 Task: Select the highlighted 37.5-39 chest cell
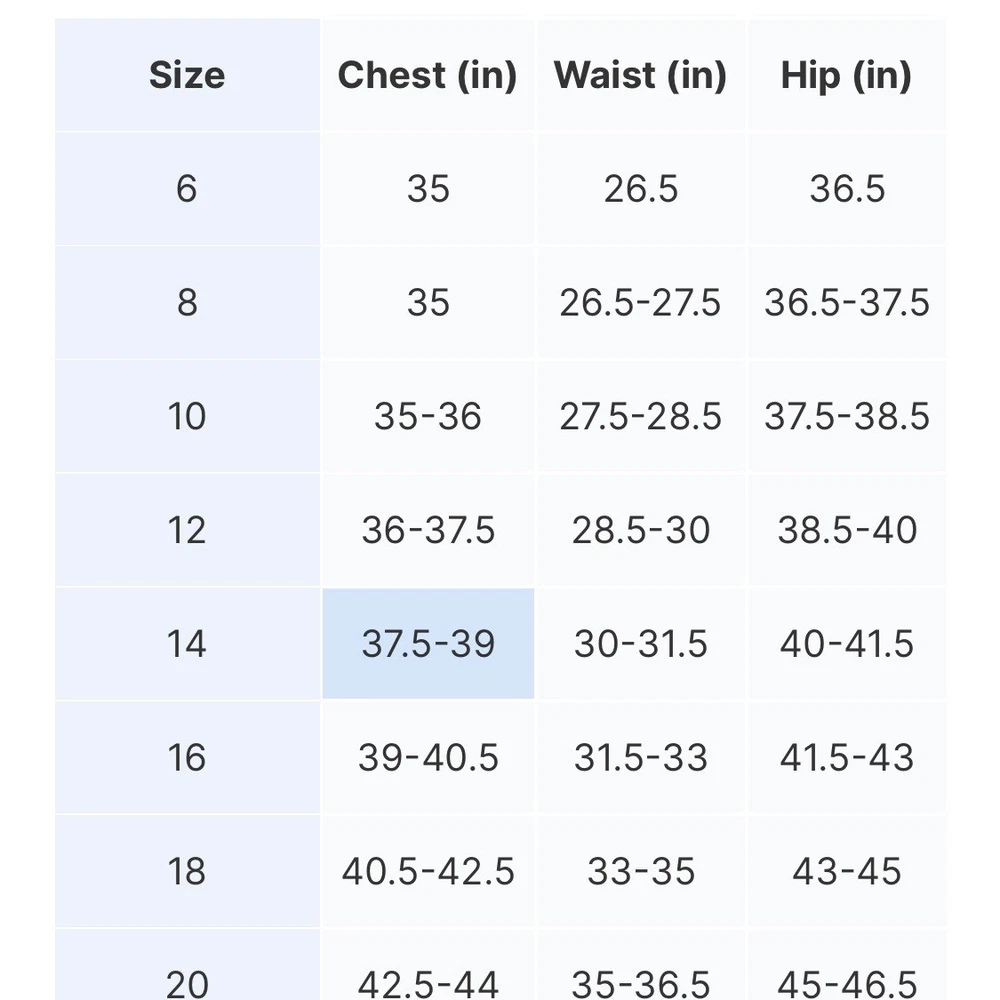click(x=428, y=643)
